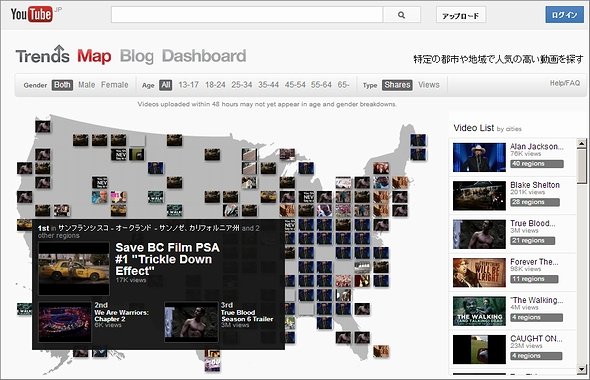Click 201K views under Blake Shelton
Viewport: 590px width, 380px height.
[528, 192]
